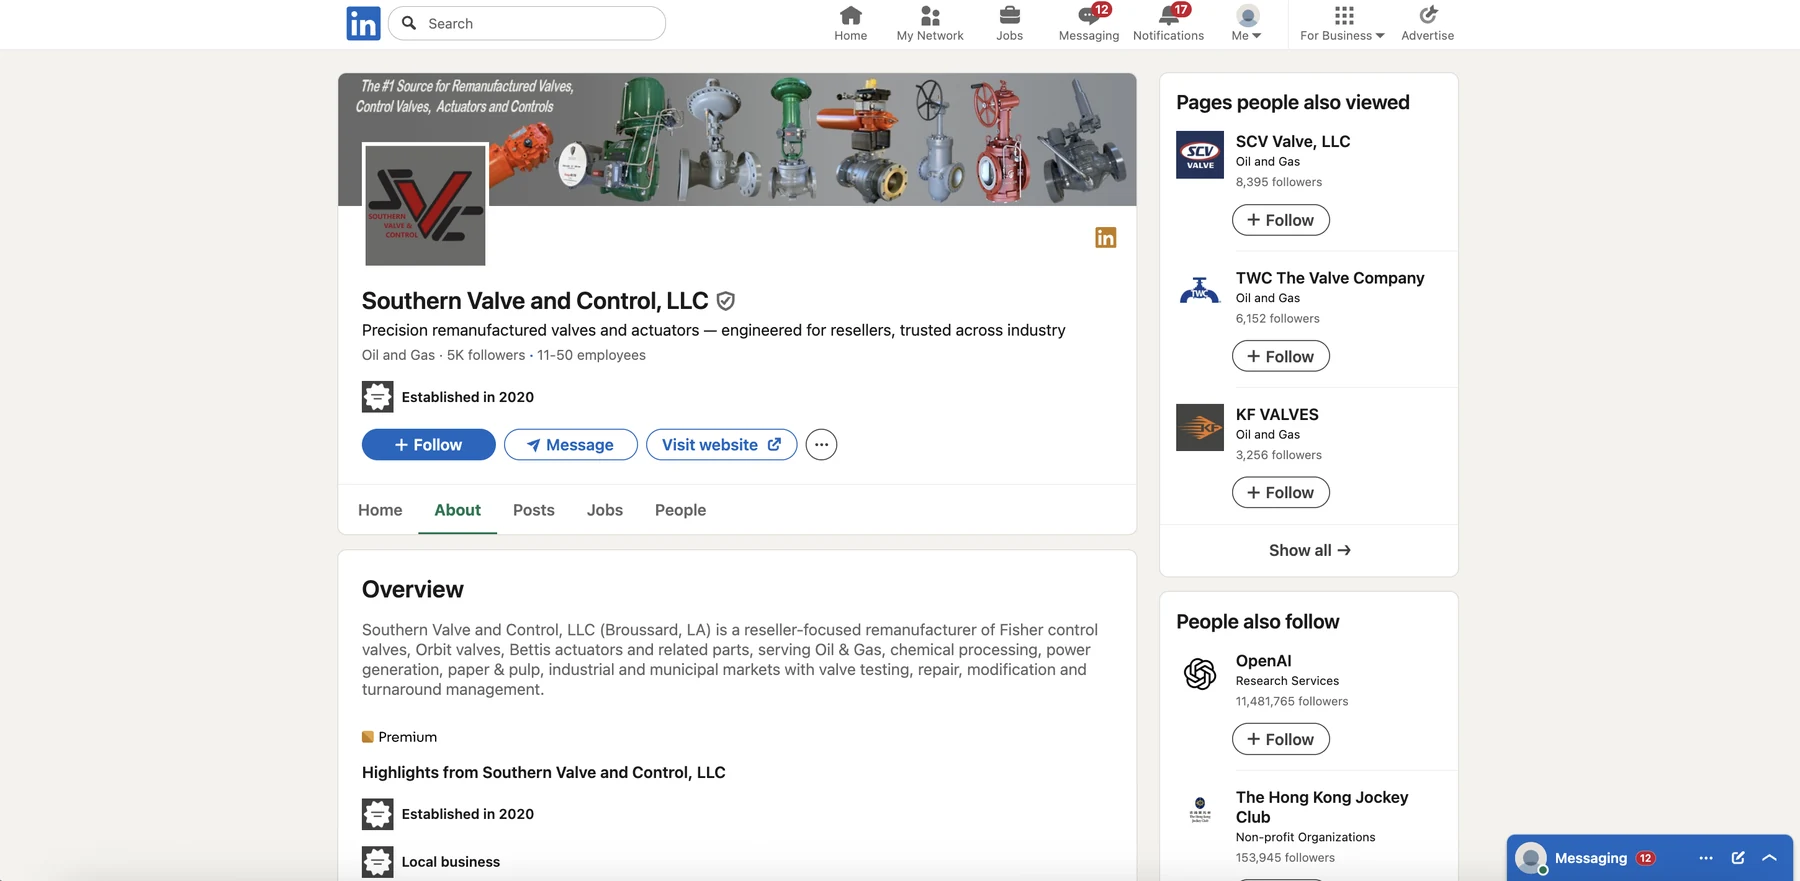The width and height of the screenshot is (1800, 881).
Task: Click the 'Southern Valve and Control, LLC' heading
Action: [535, 301]
